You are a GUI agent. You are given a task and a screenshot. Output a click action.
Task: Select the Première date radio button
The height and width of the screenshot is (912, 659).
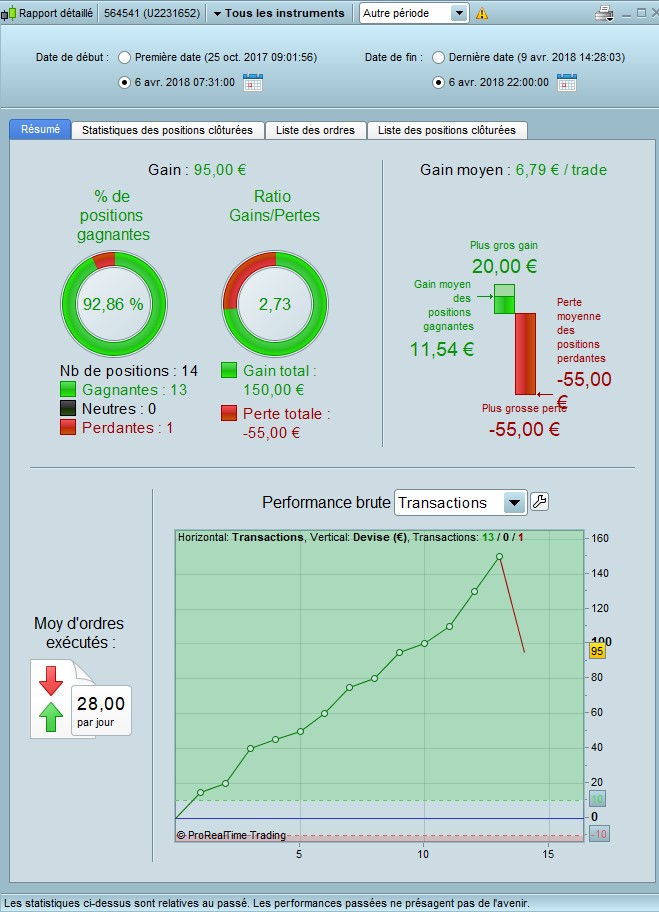point(124,58)
